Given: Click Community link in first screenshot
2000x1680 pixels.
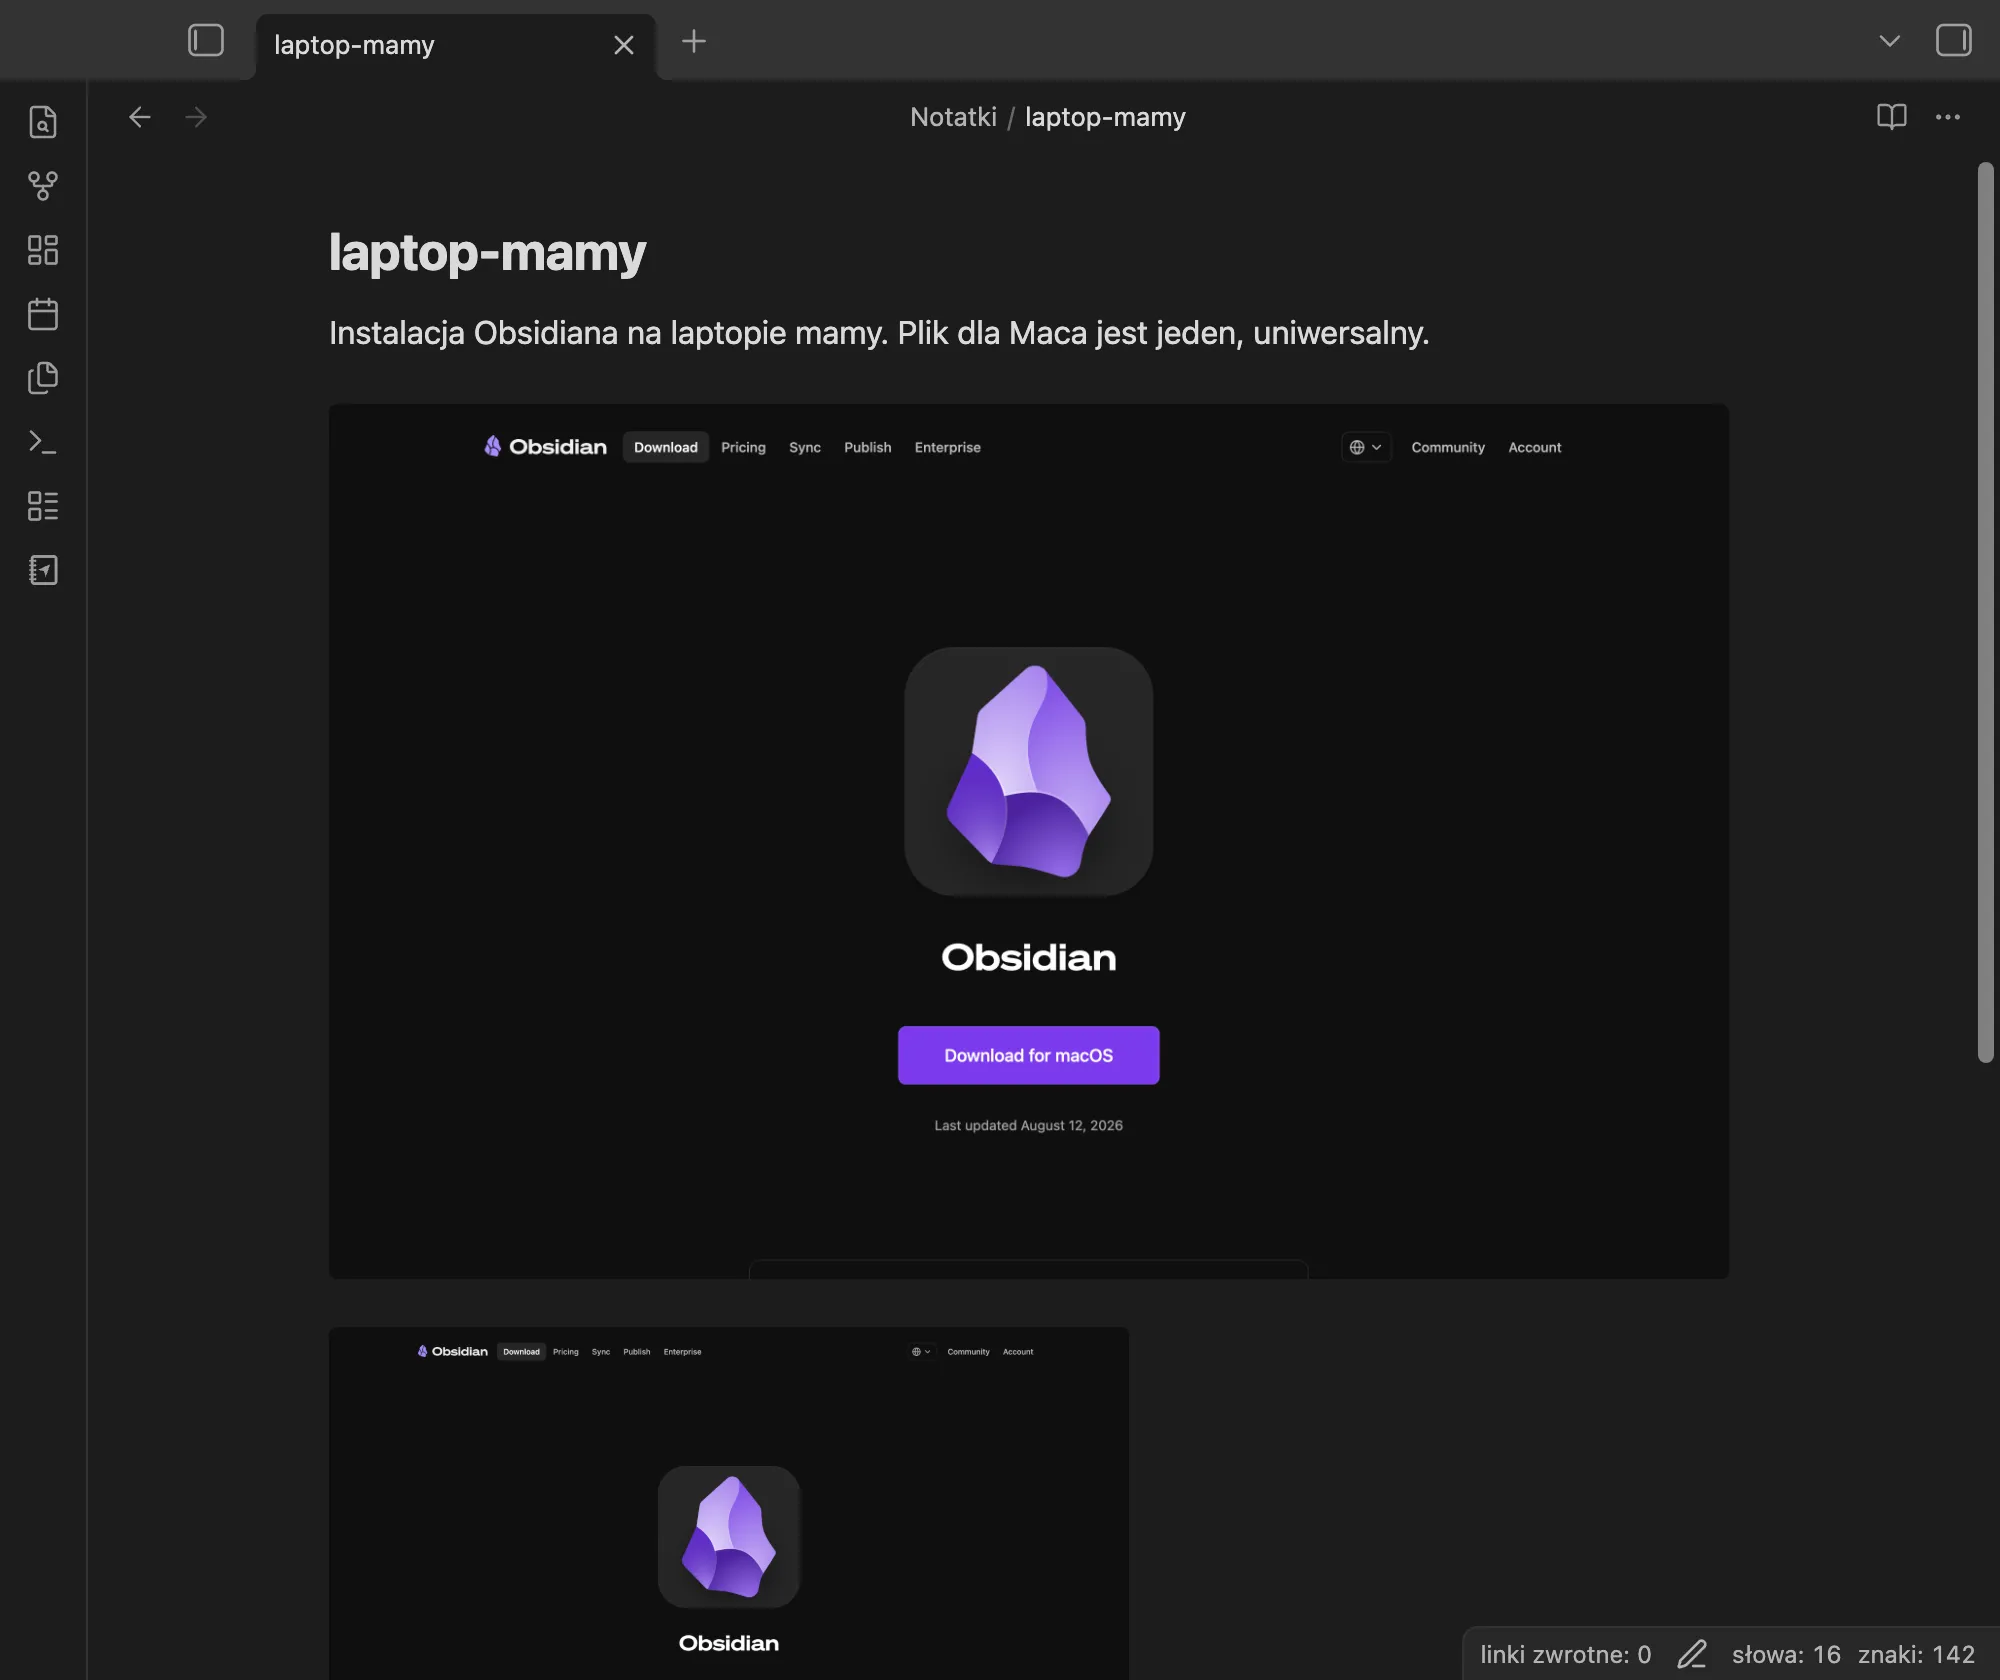Looking at the screenshot, I should click(1447, 447).
